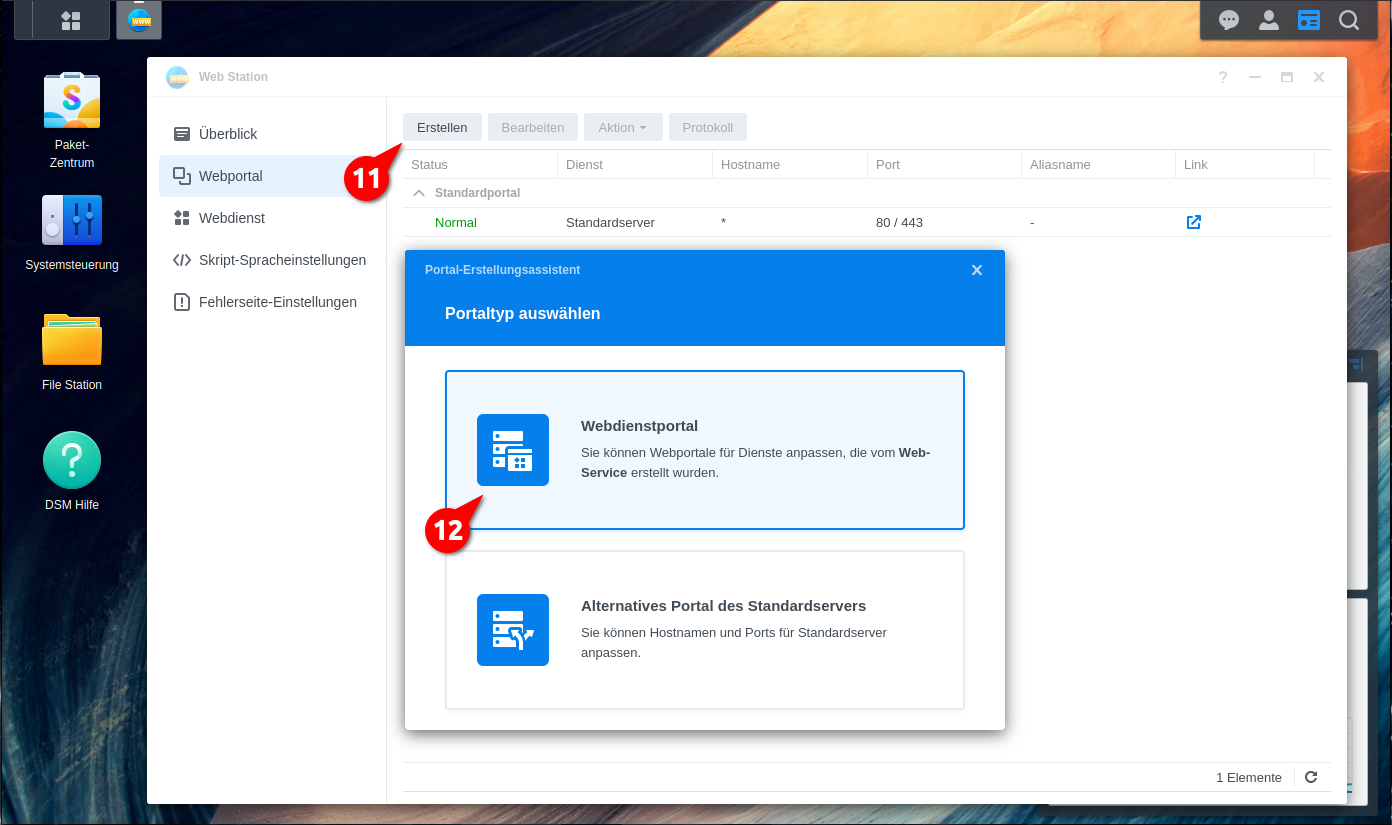Viewport: 1392px width, 825px height.
Task: Click the Erstellen button
Action: point(442,127)
